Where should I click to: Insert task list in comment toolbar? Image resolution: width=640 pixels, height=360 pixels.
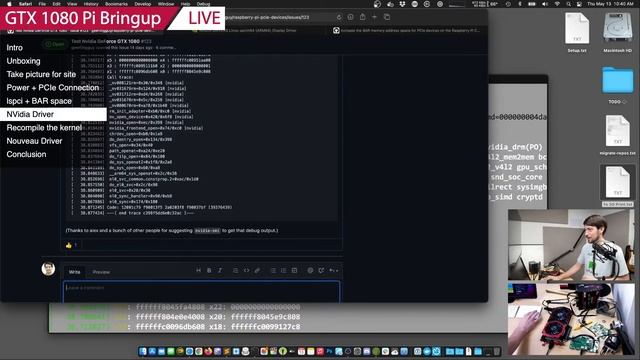pyautogui.click(x=294, y=270)
